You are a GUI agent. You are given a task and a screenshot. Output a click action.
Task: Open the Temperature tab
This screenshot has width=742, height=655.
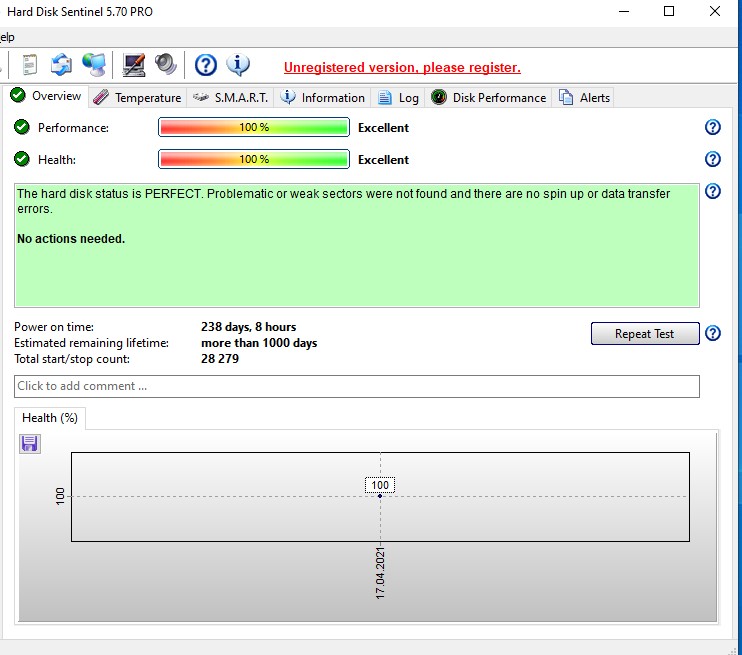(x=137, y=97)
